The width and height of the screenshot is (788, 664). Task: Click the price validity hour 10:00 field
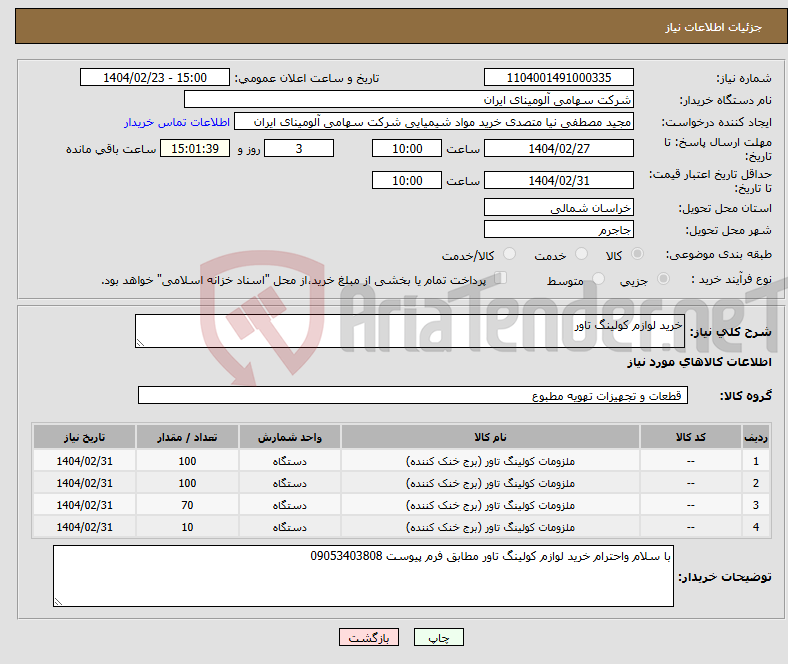tap(407, 180)
